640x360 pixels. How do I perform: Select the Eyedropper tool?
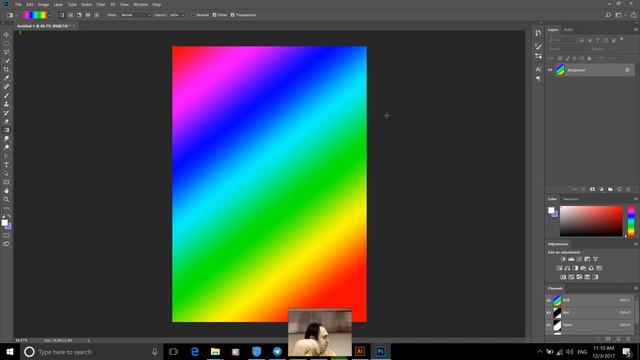(6, 78)
